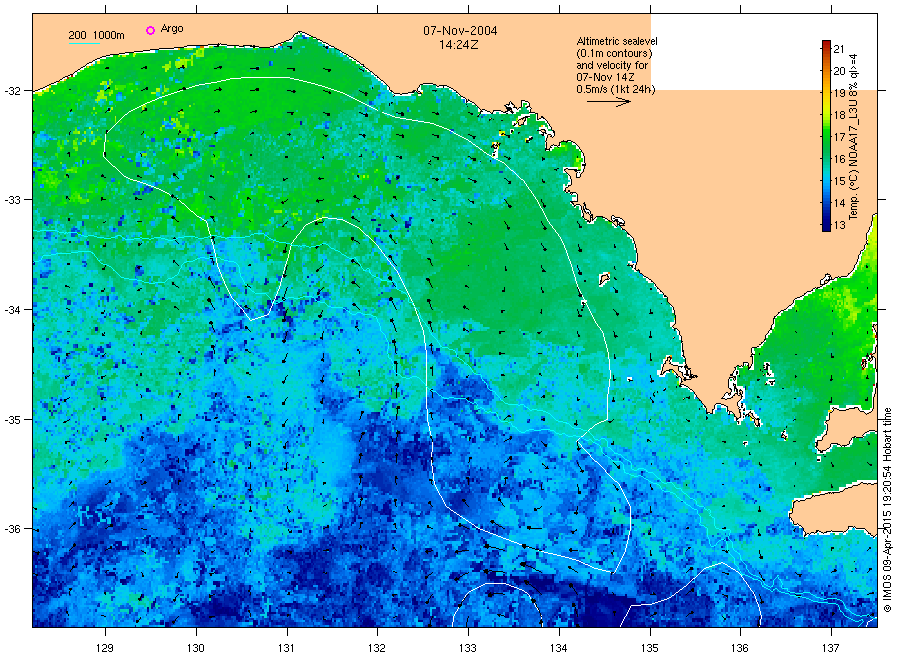
Task: Click the temperature color bar
Action: coord(826,136)
